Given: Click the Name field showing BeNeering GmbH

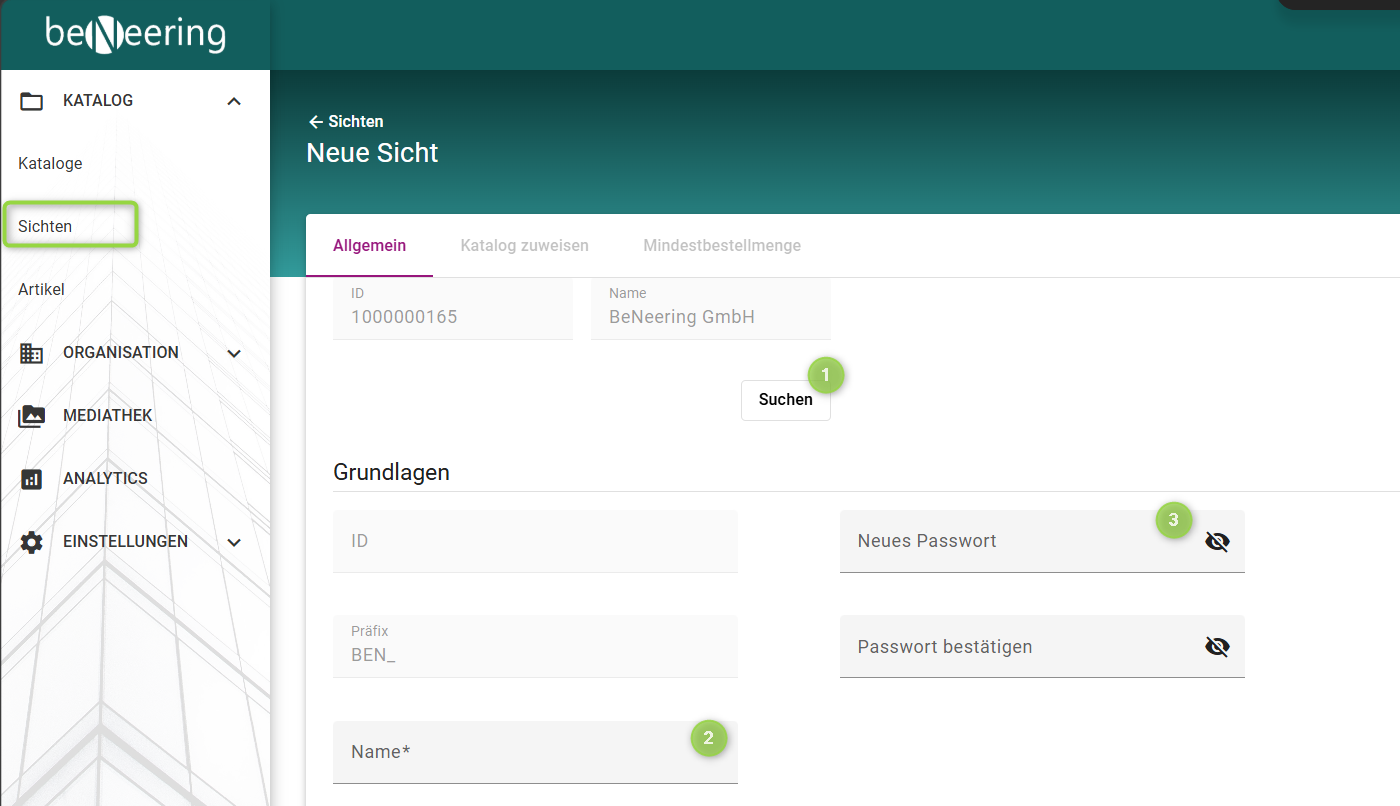Looking at the screenshot, I should [x=711, y=308].
